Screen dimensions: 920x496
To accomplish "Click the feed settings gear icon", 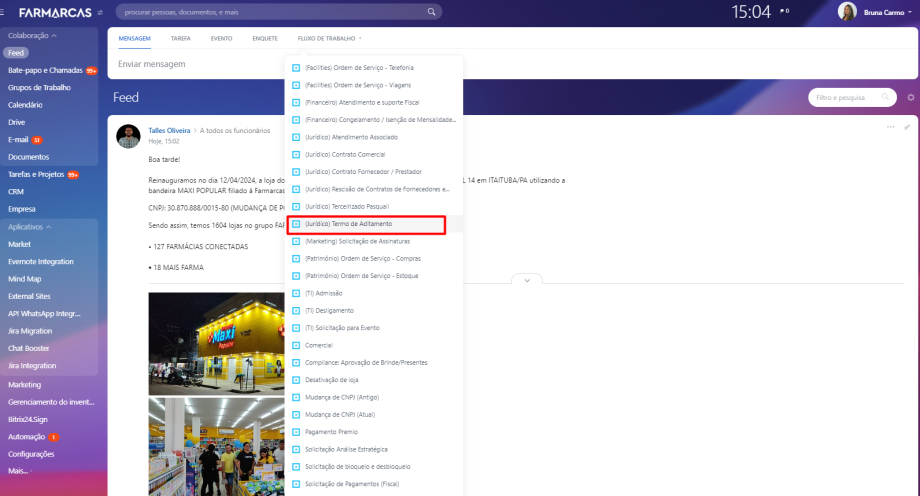I will point(910,98).
